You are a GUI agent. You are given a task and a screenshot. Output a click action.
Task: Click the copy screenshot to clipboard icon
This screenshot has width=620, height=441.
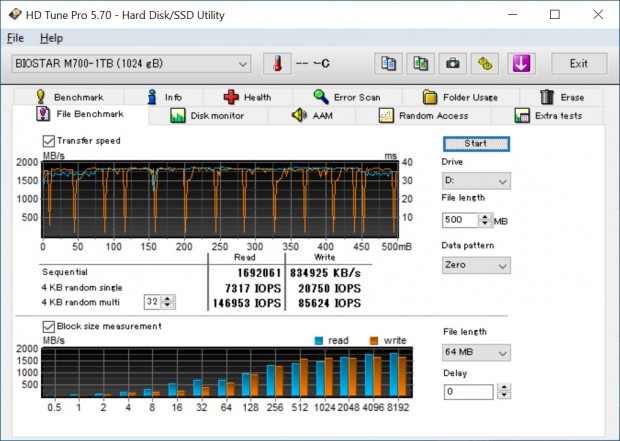coord(421,64)
